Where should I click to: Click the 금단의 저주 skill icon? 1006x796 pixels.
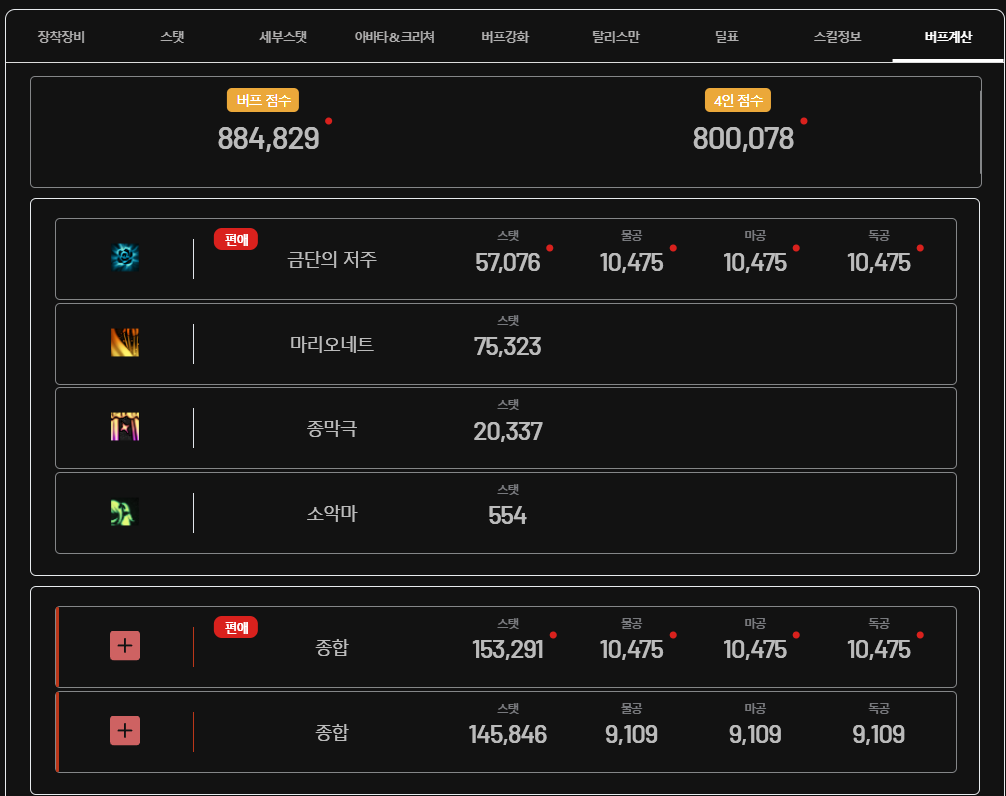(x=125, y=259)
